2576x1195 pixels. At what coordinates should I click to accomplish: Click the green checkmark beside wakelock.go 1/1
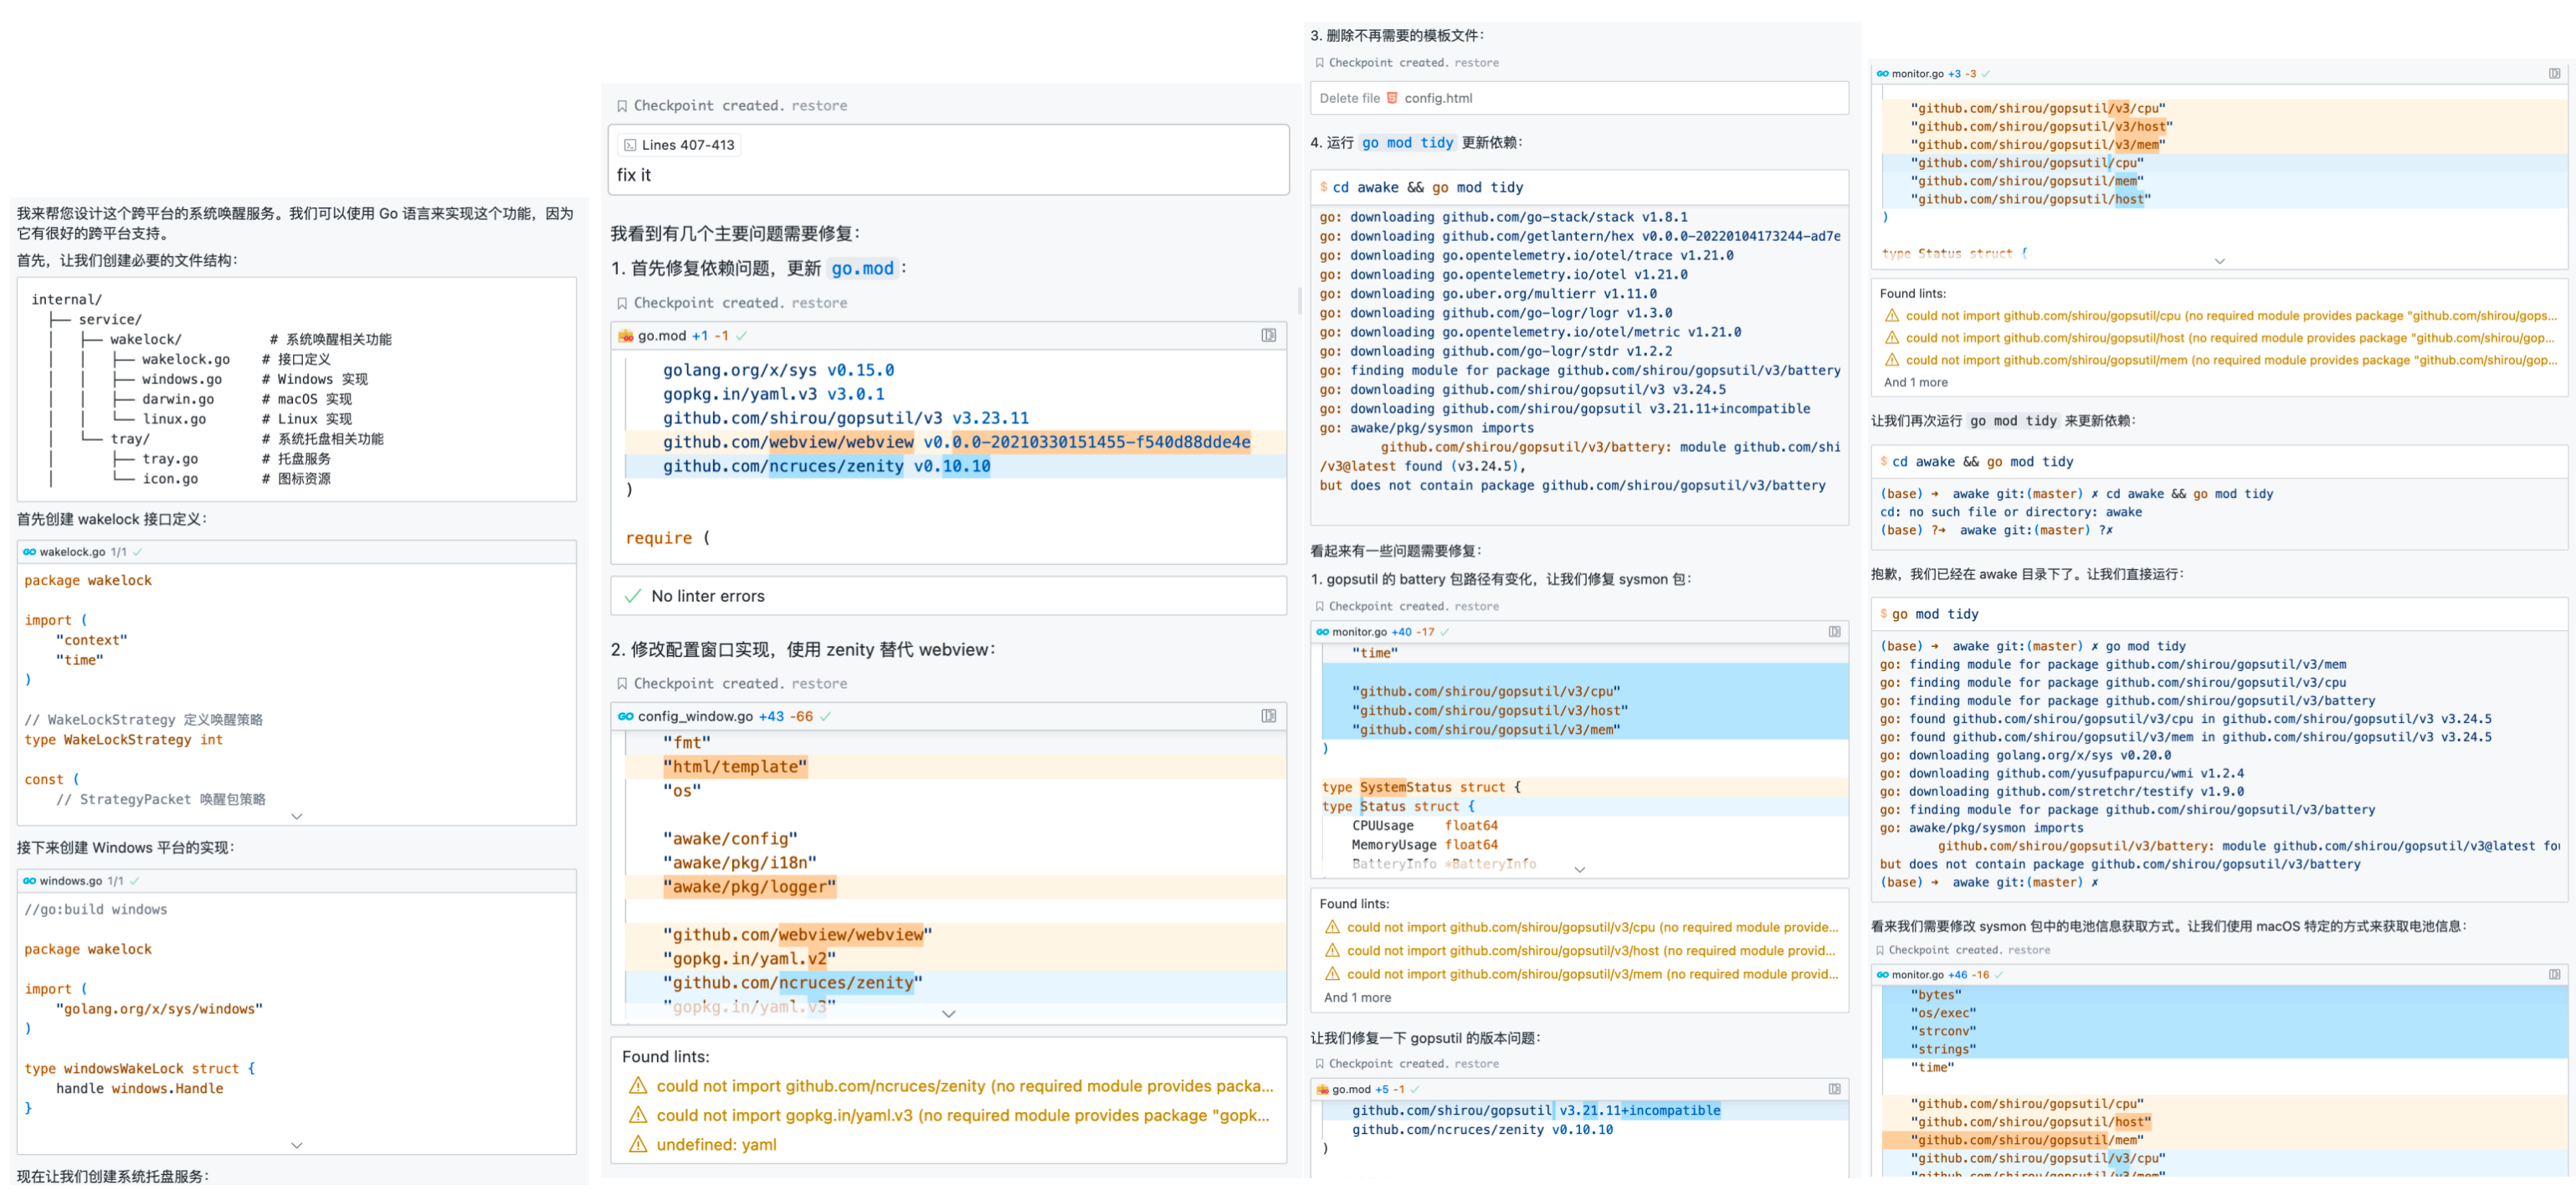pos(137,552)
